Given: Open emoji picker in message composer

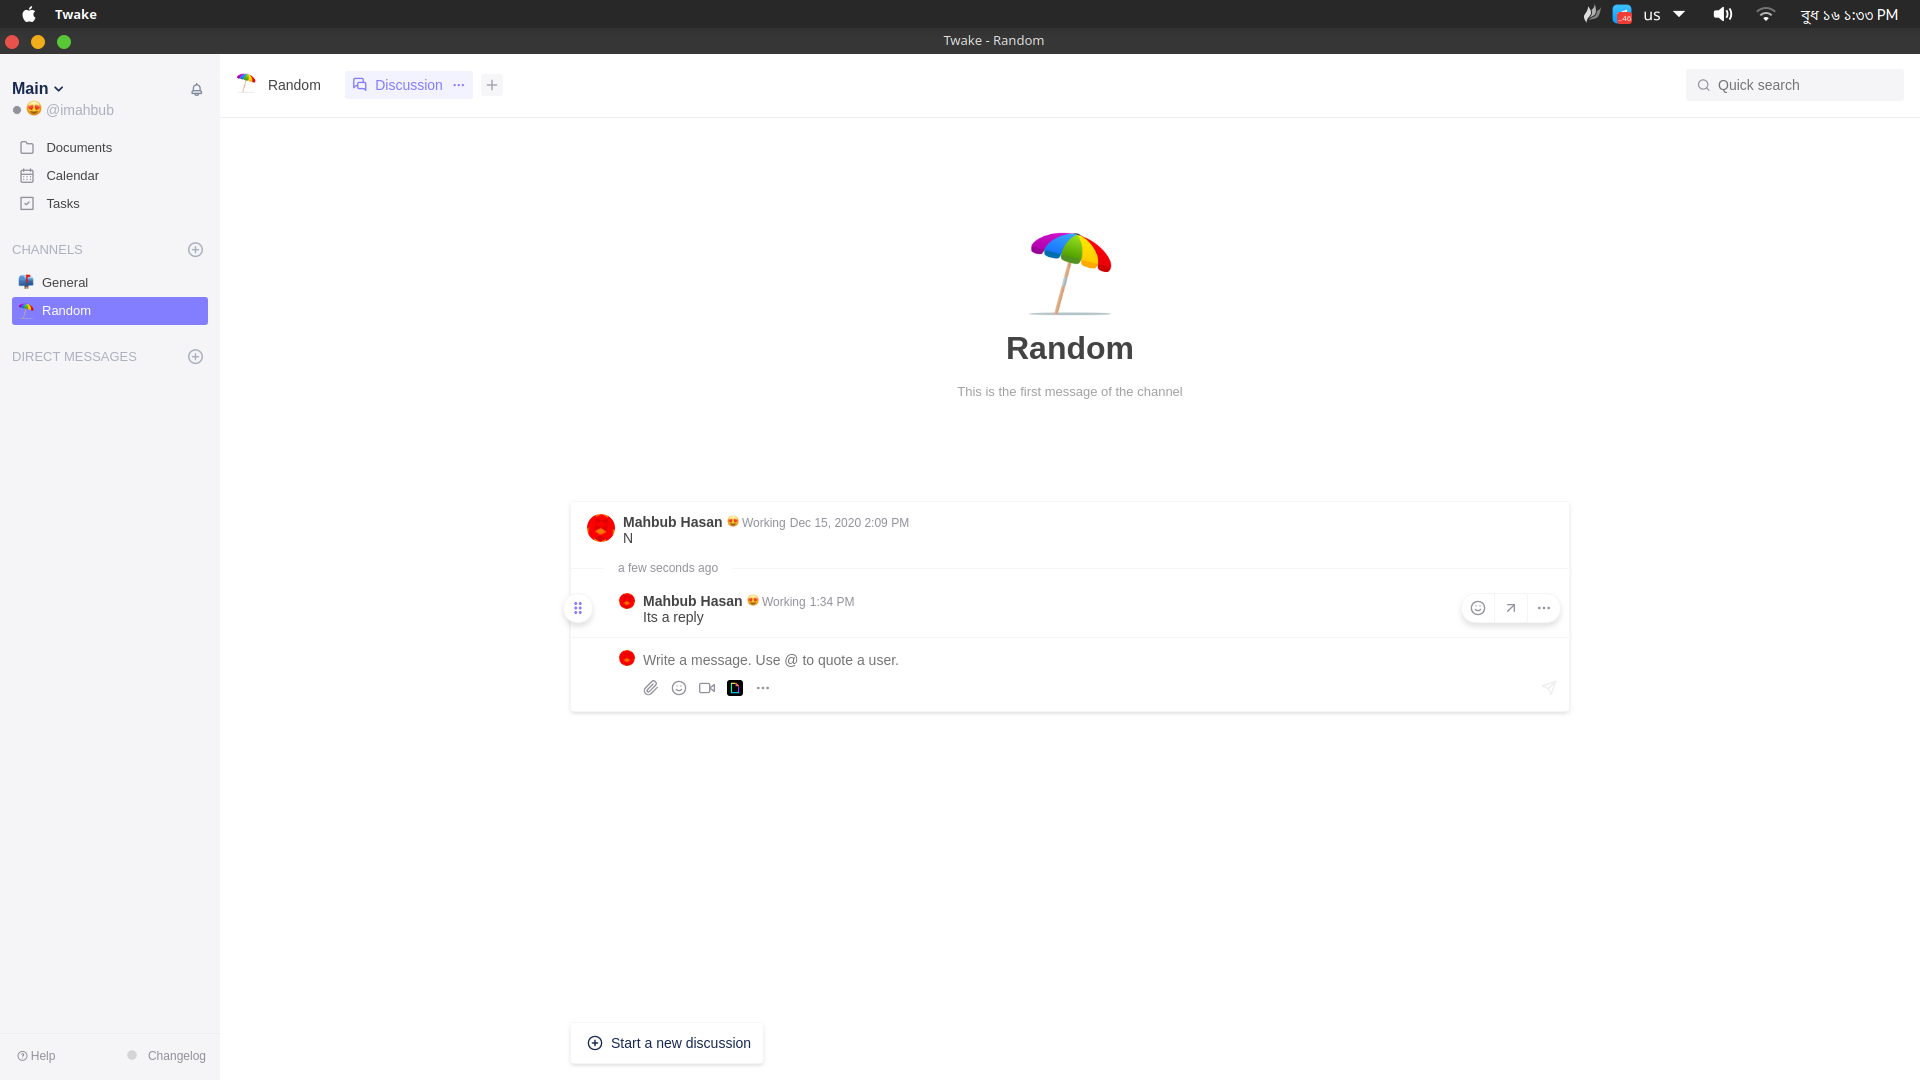Looking at the screenshot, I should tap(679, 688).
